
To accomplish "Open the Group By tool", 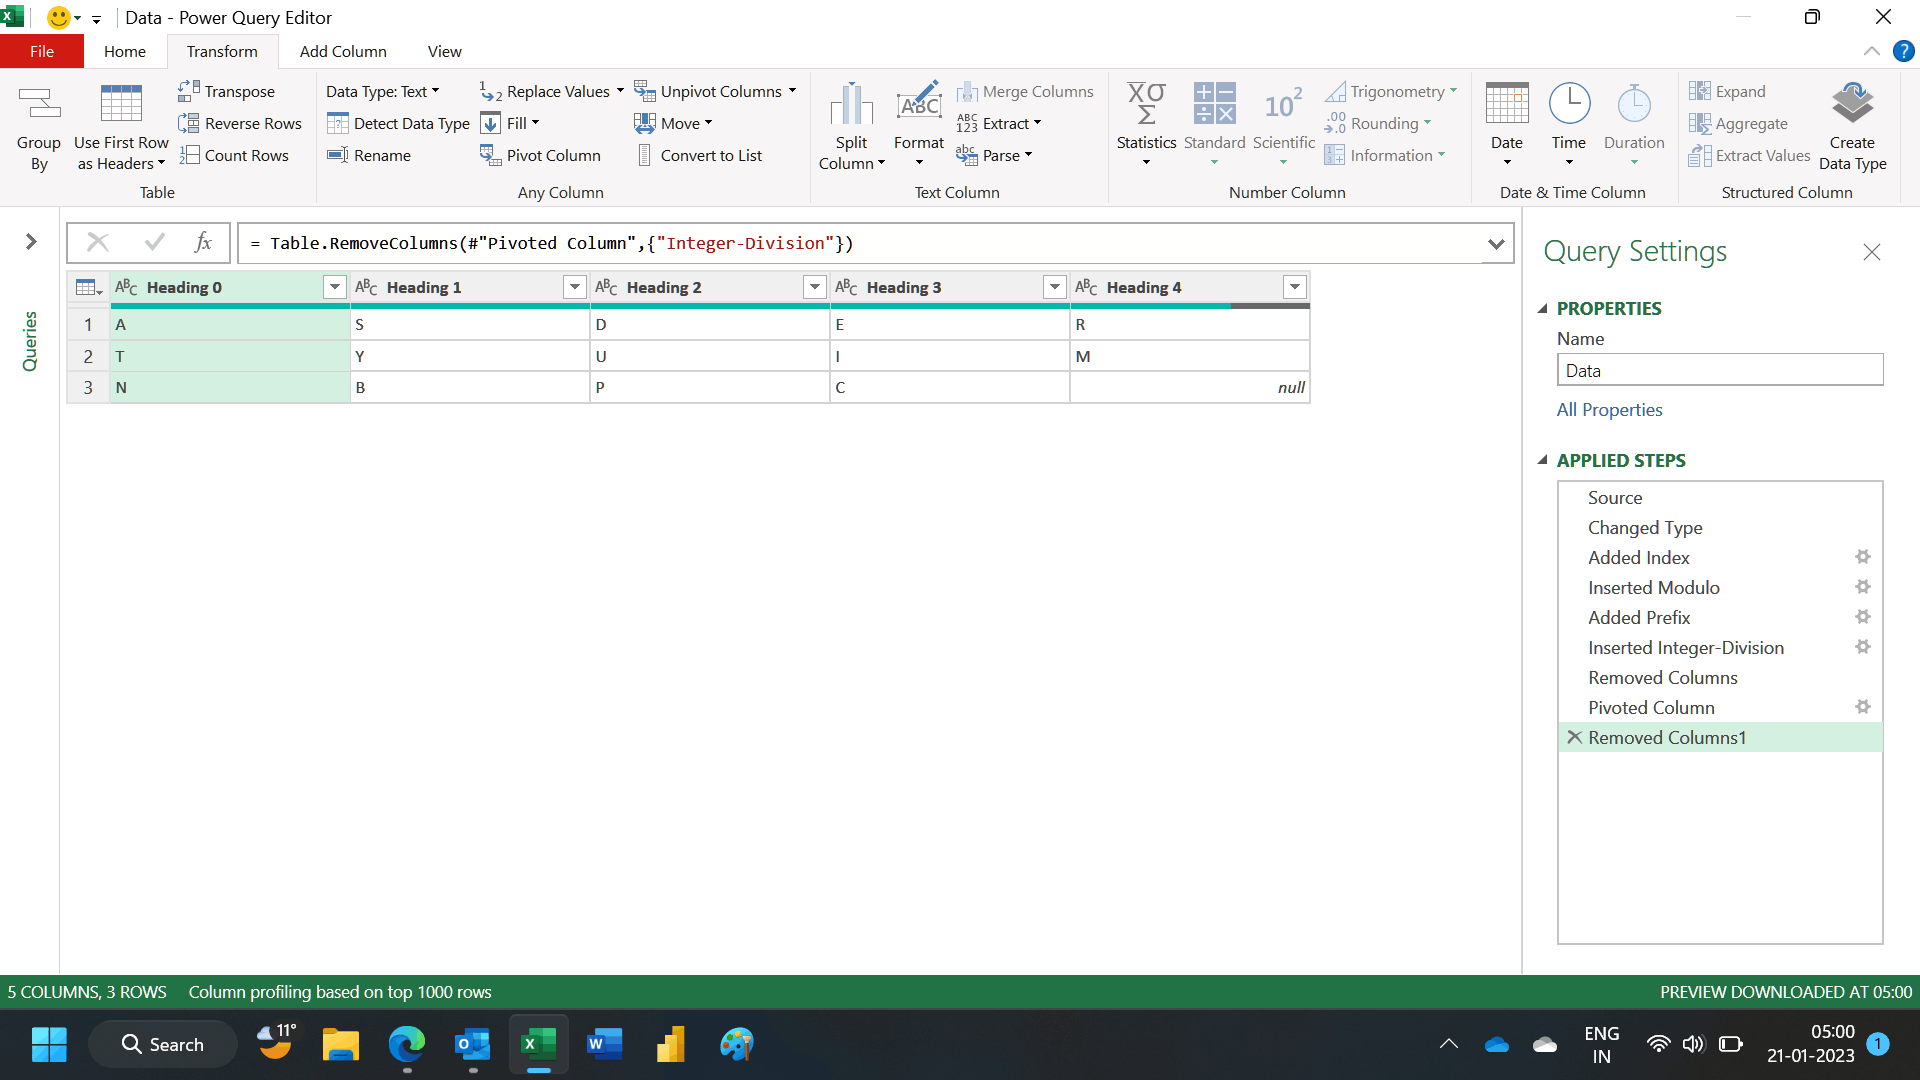I will [x=38, y=127].
